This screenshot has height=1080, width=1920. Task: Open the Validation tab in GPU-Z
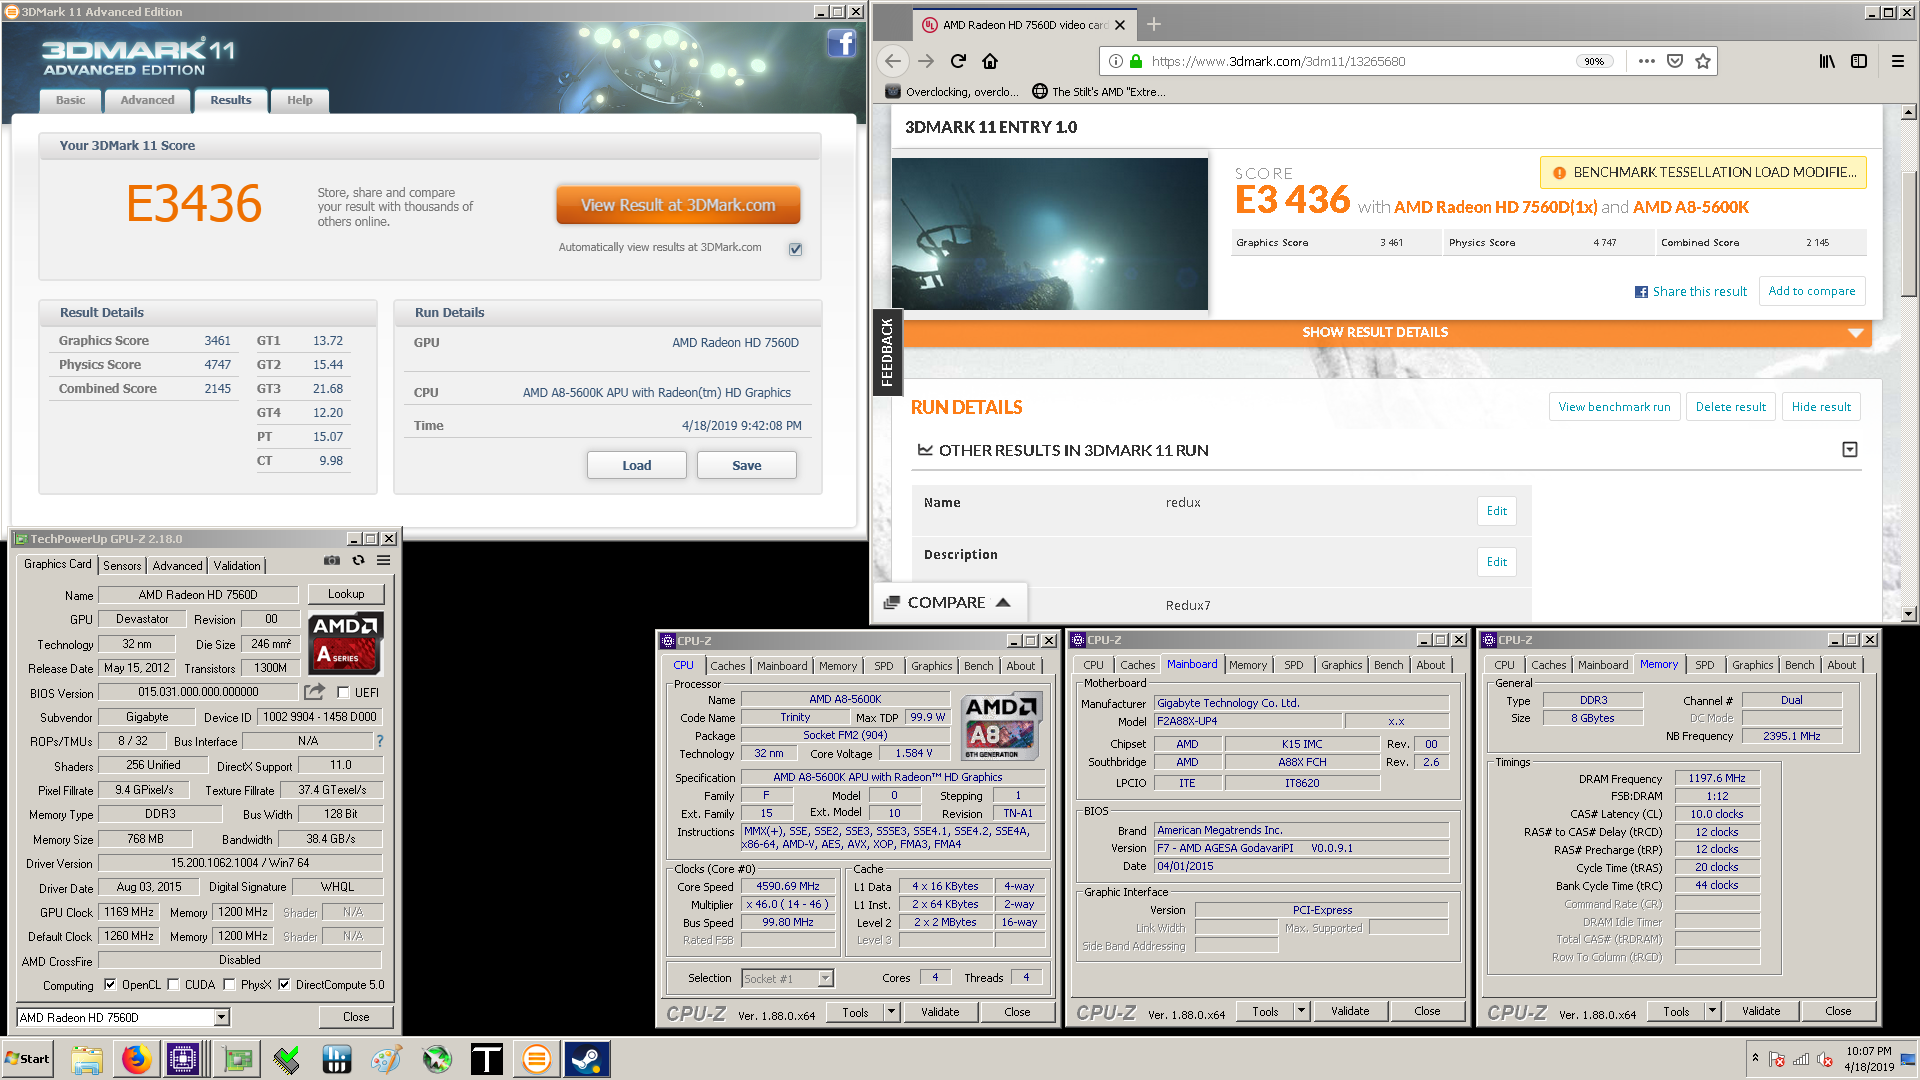(236, 565)
